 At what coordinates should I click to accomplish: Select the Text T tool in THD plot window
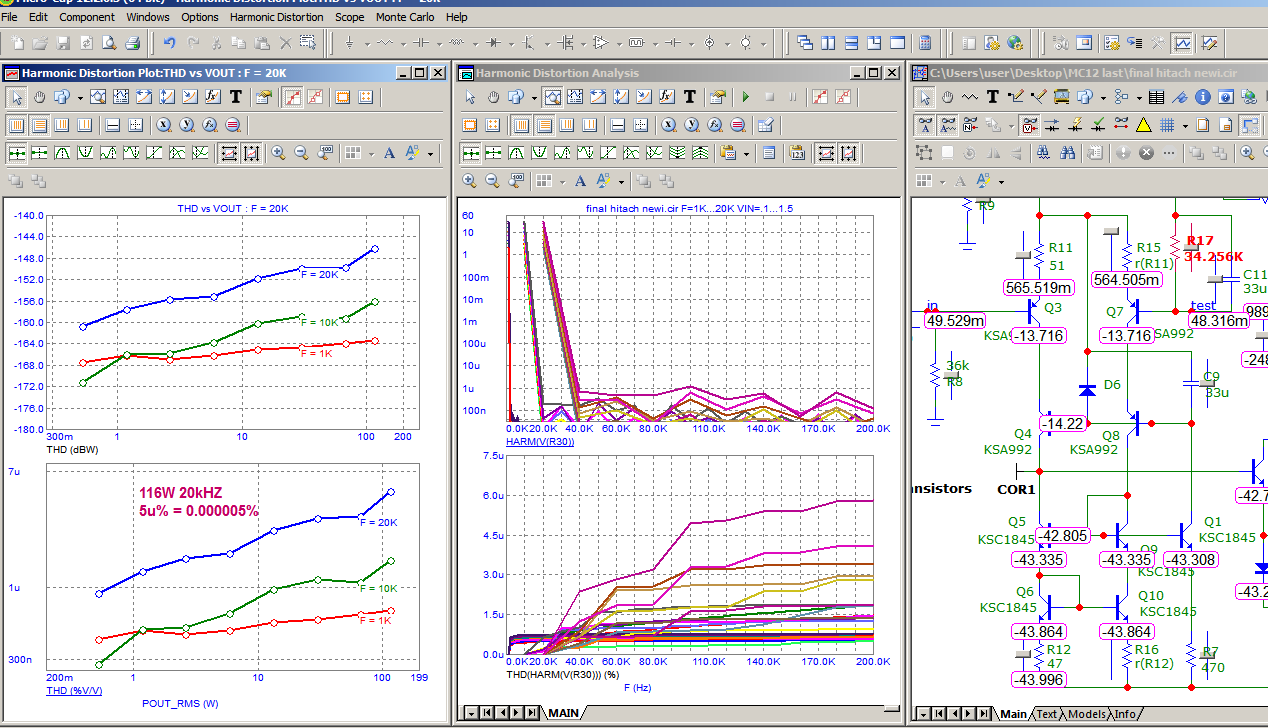(236, 97)
